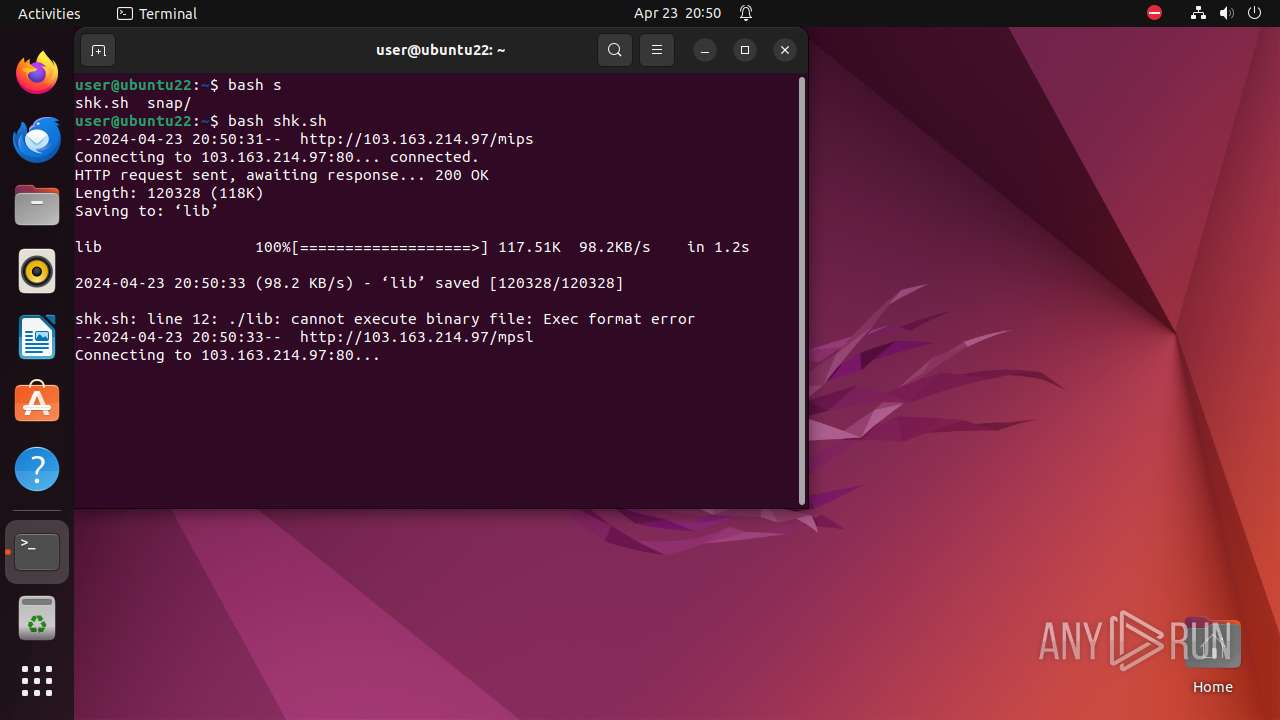Click the 'shk.sh snap/' completion line
The width and height of the screenshot is (1280, 720).
coord(133,103)
